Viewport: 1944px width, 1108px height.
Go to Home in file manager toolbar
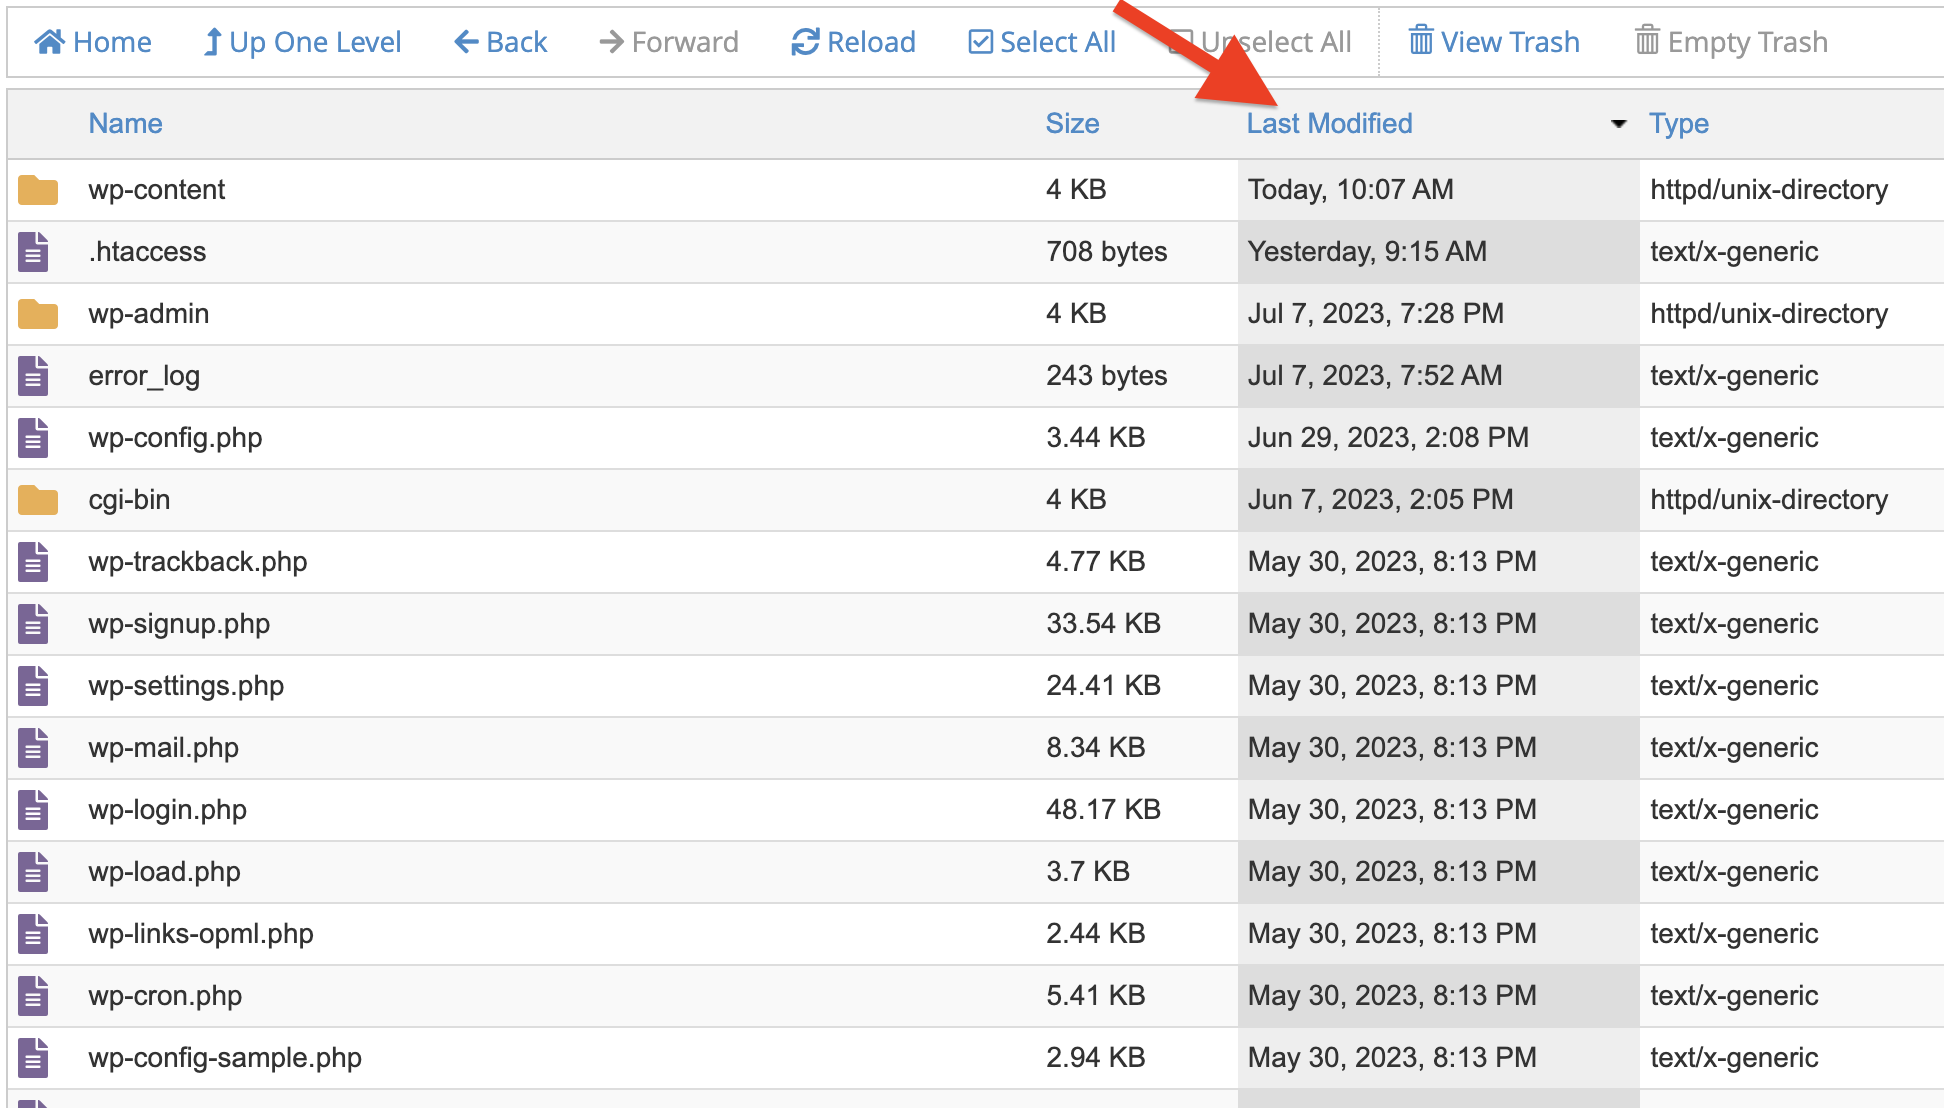pyautogui.click(x=93, y=42)
